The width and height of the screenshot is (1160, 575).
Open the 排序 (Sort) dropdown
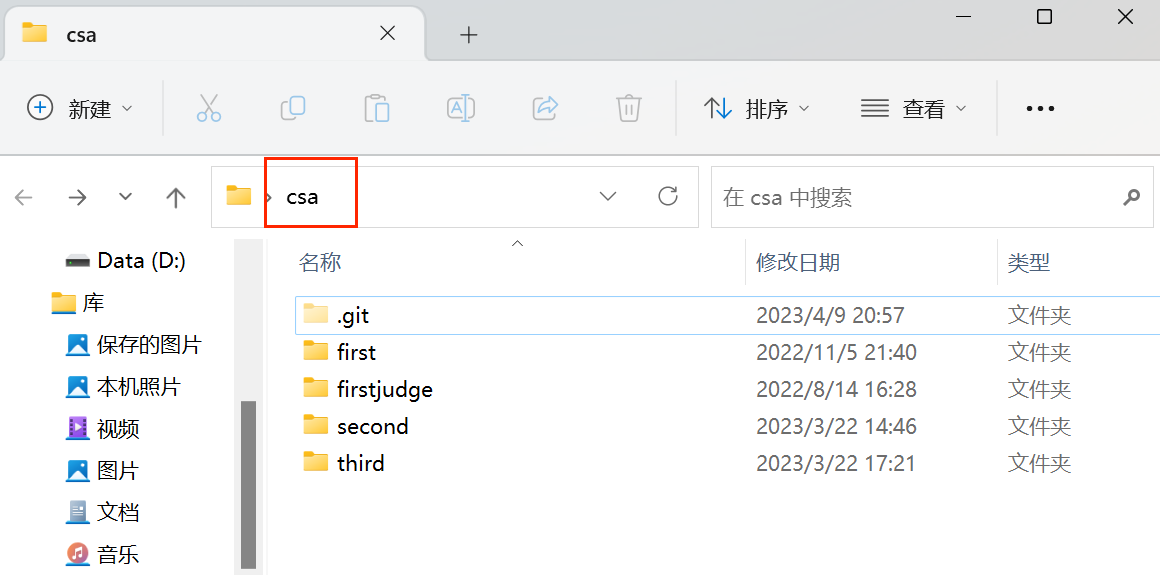coord(756,108)
